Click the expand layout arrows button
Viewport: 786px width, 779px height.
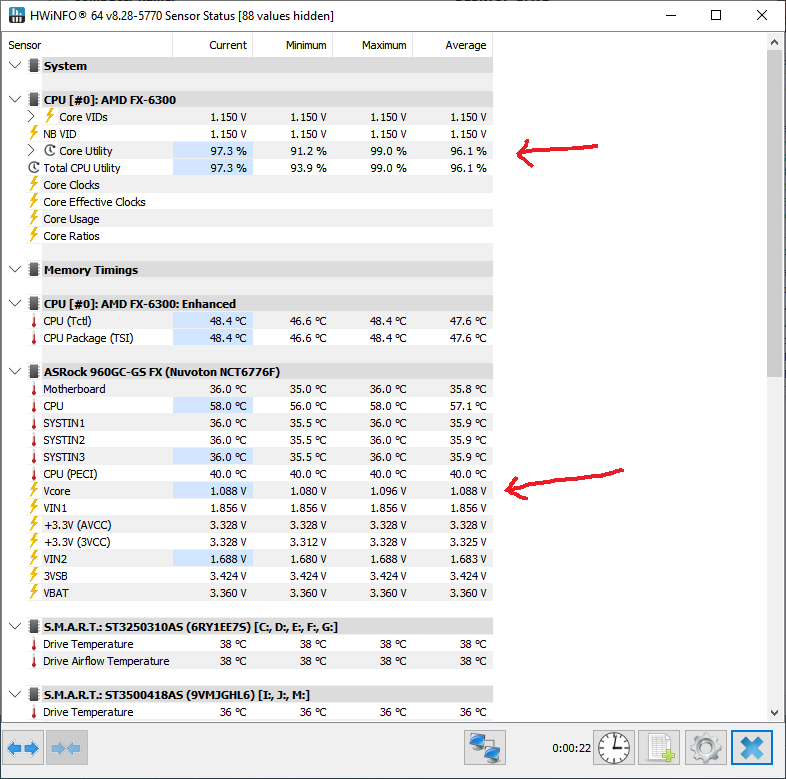pos(23,748)
